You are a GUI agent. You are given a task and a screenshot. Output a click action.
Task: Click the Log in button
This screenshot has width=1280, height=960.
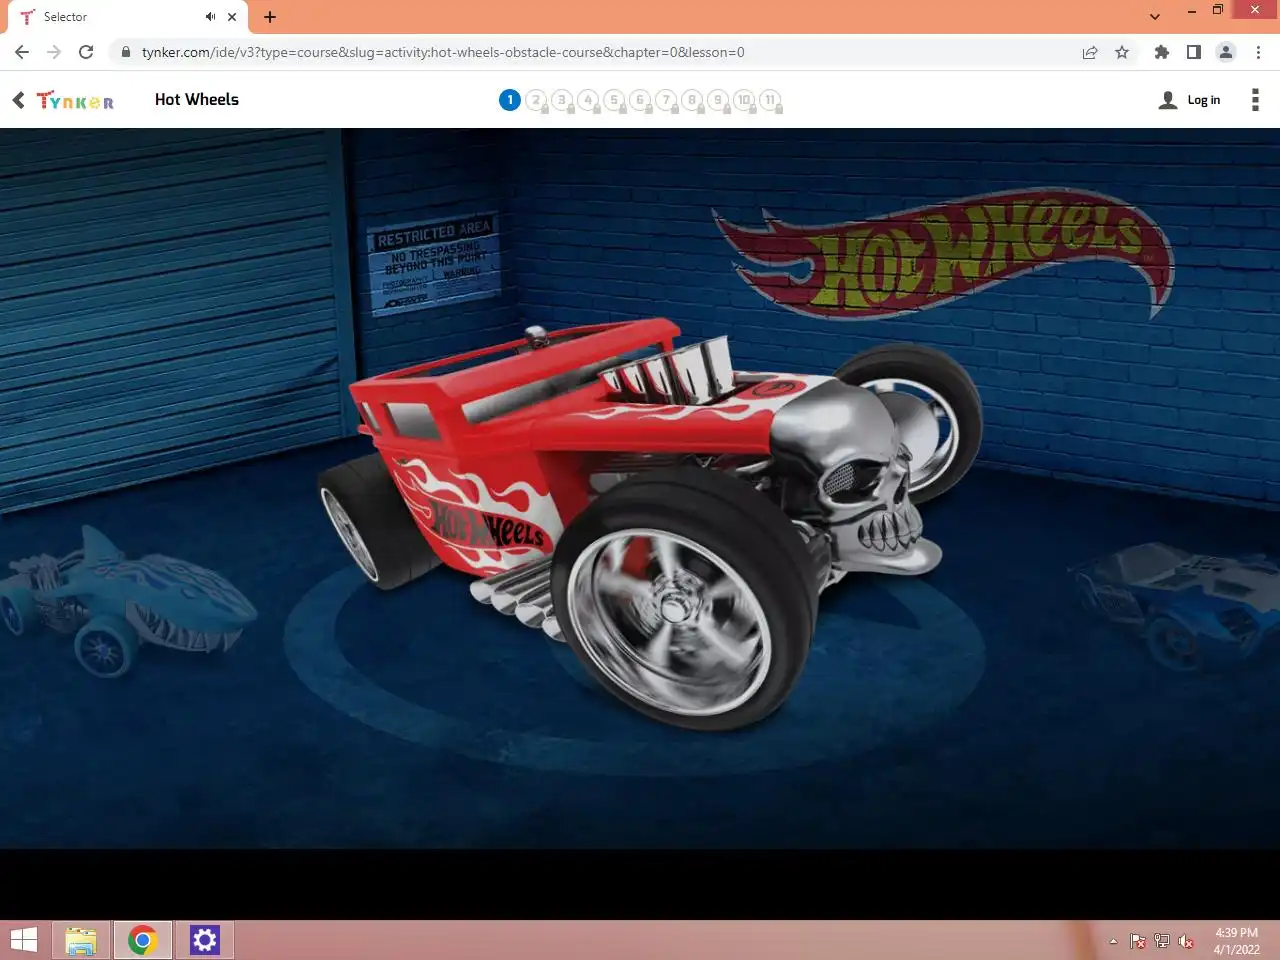pyautogui.click(x=1190, y=100)
